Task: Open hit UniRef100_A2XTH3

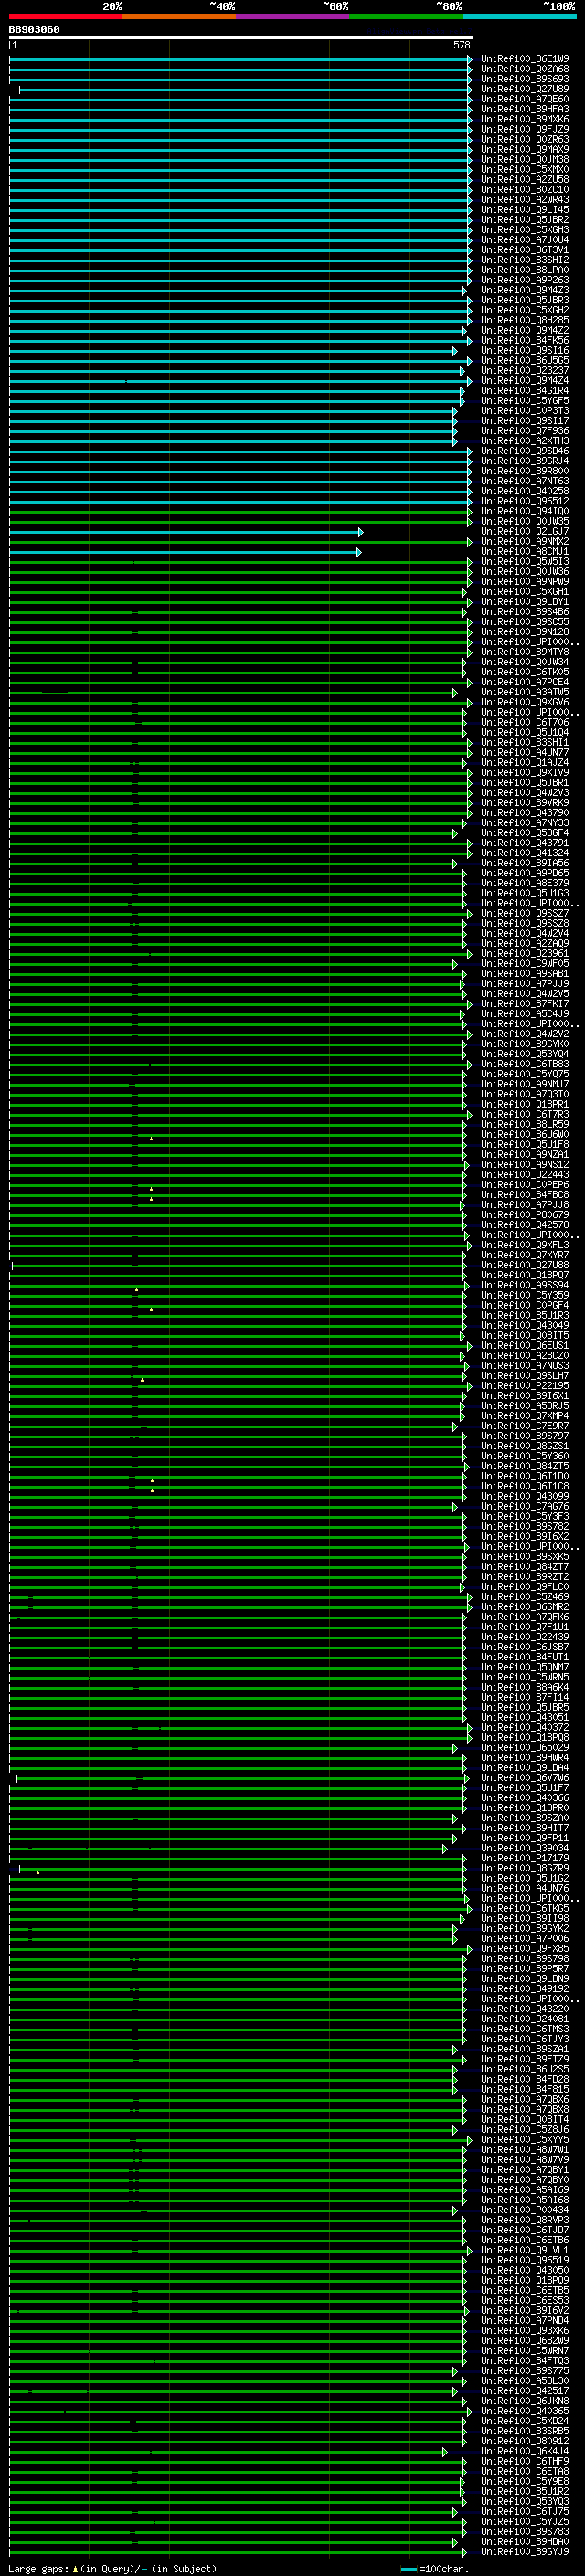Action: tap(525, 441)
